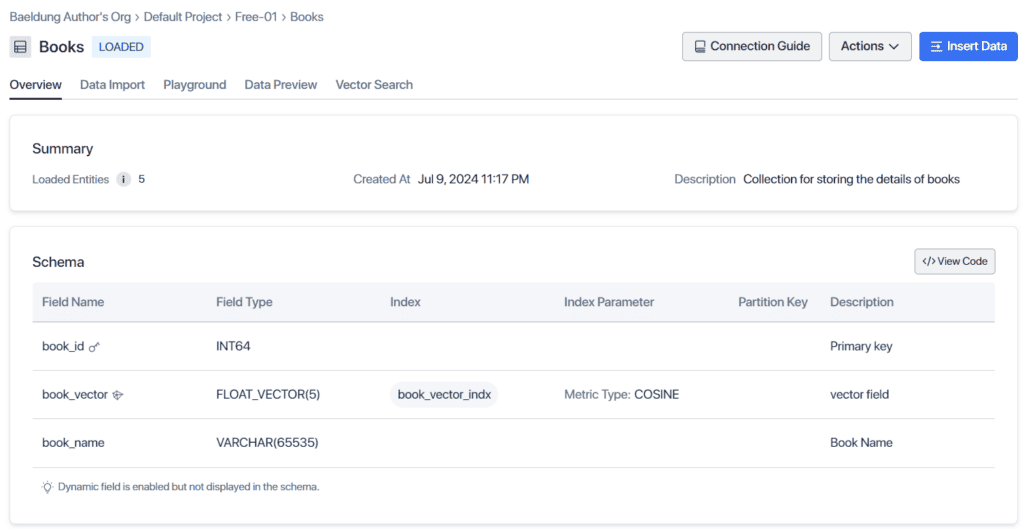
Task: Select the Overview tab
Action: [x=36, y=85]
